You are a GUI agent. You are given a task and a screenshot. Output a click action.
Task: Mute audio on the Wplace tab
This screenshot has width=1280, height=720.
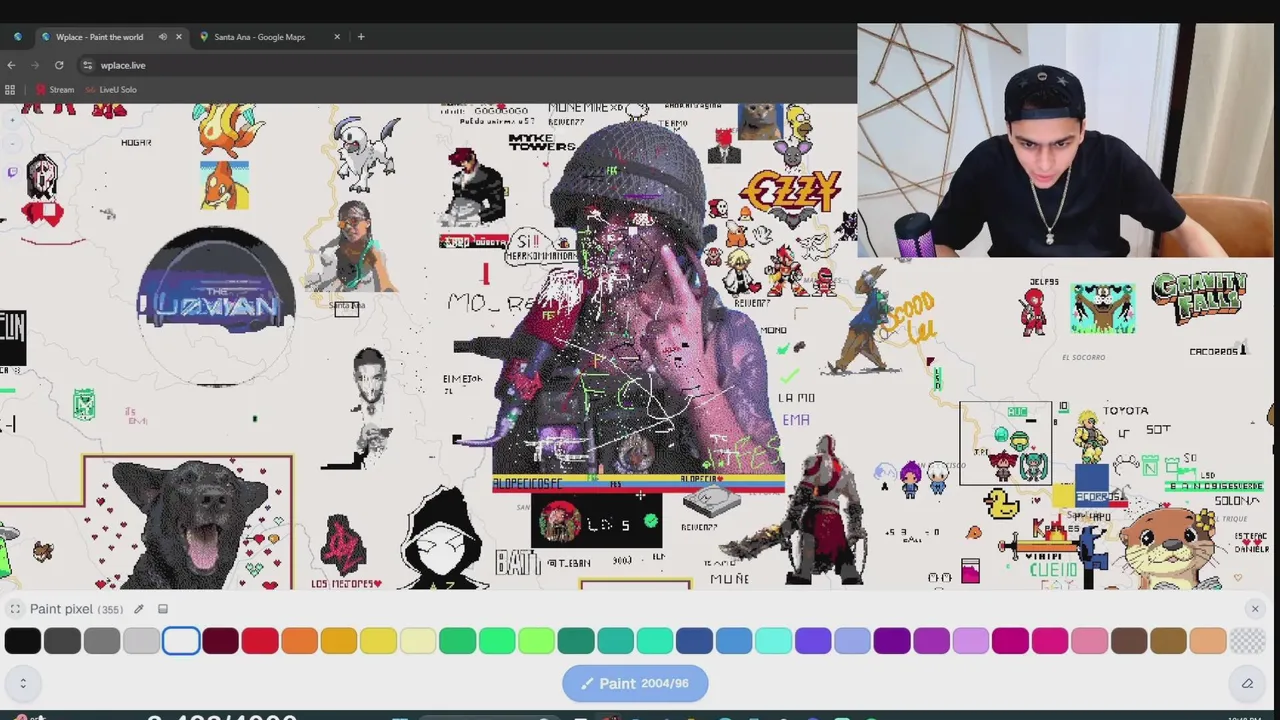[x=163, y=37]
